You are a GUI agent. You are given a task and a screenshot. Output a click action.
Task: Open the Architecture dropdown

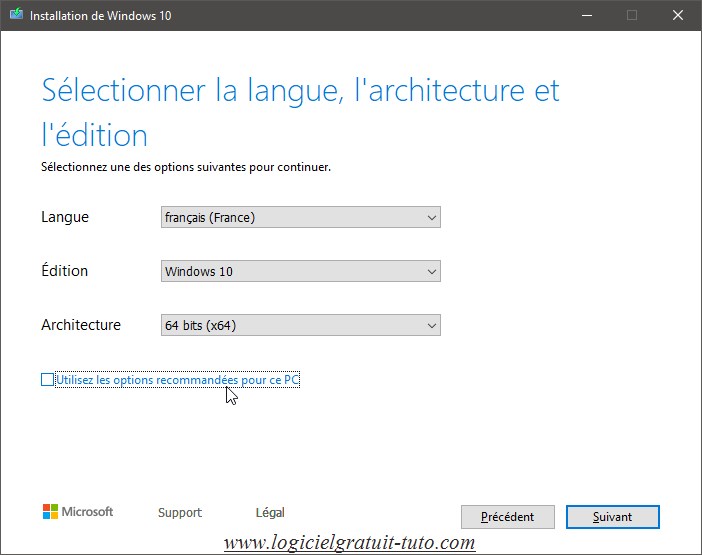click(x=301, y=325)
